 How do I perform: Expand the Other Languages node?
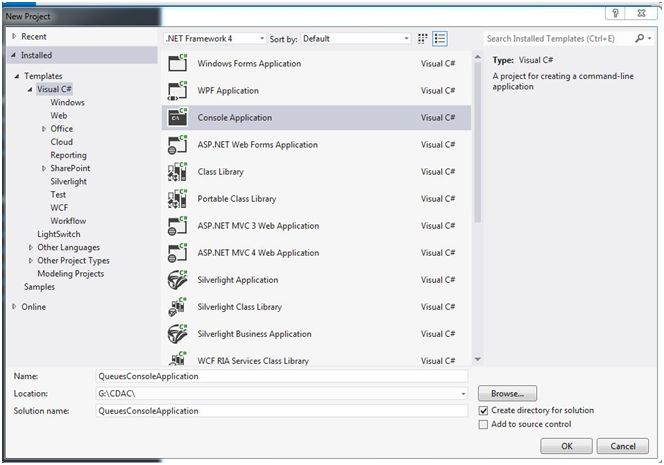pyautogui.click(x=30, y=247)
